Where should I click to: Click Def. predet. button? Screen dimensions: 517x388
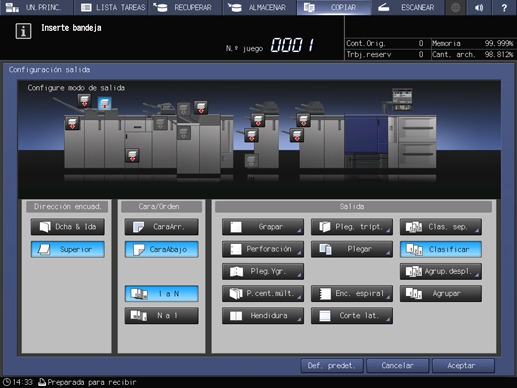click(x=331, y=366)
